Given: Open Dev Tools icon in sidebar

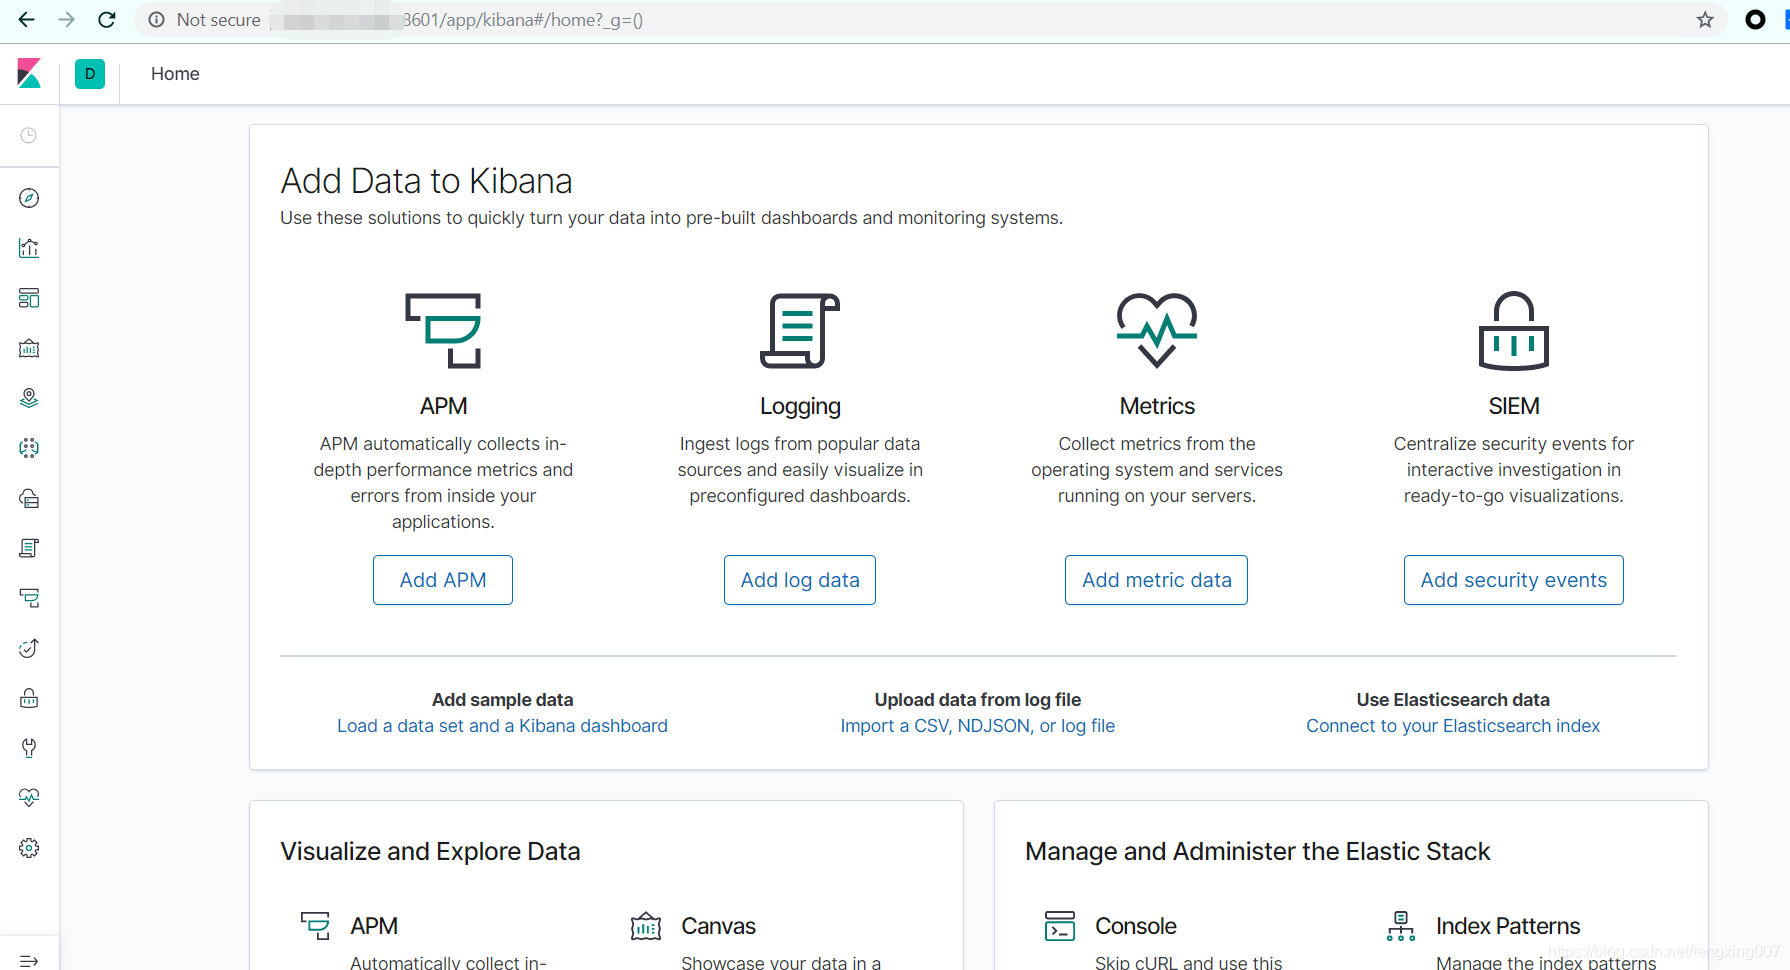Looking at the screenshot, I should 29,748.
